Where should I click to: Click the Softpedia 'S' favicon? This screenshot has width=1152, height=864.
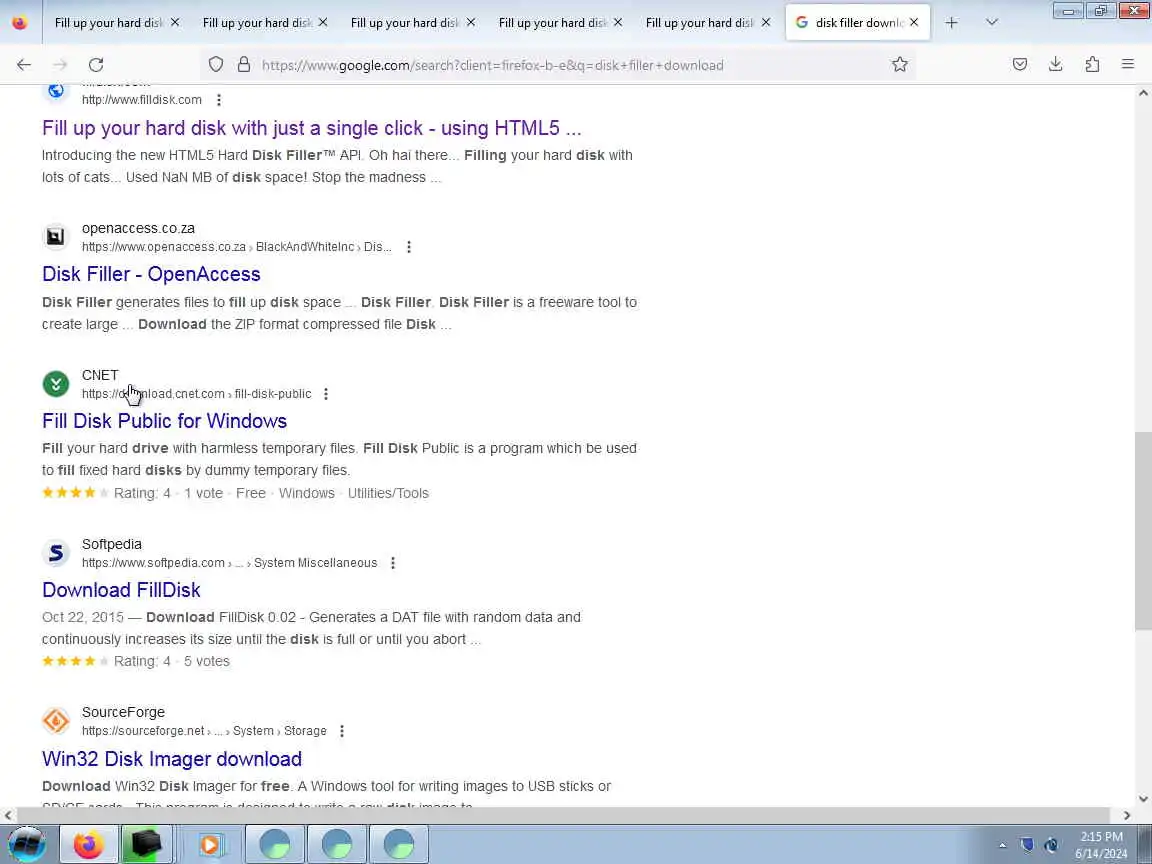(x=56, y=552)
